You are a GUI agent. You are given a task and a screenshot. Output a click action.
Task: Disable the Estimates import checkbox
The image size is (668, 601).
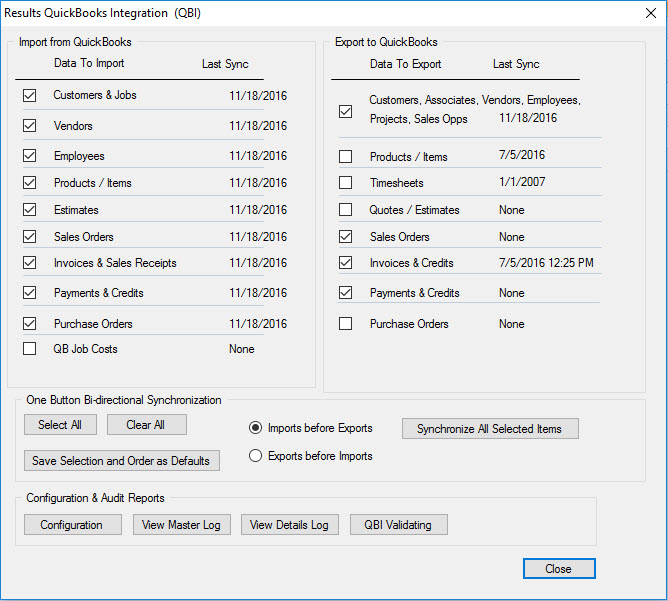pos(29,210)
